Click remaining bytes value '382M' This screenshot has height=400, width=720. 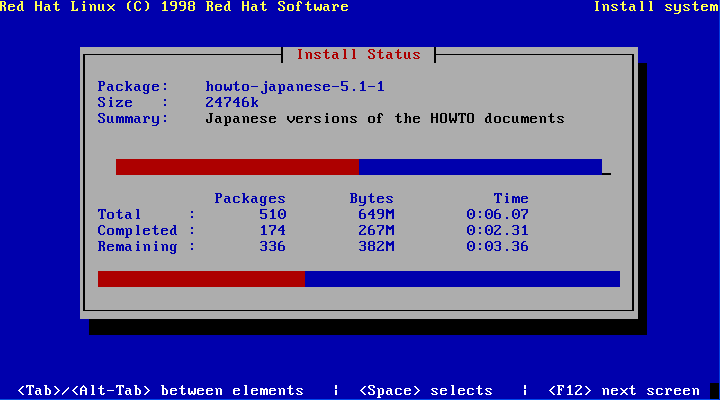[x=376, y=247]
